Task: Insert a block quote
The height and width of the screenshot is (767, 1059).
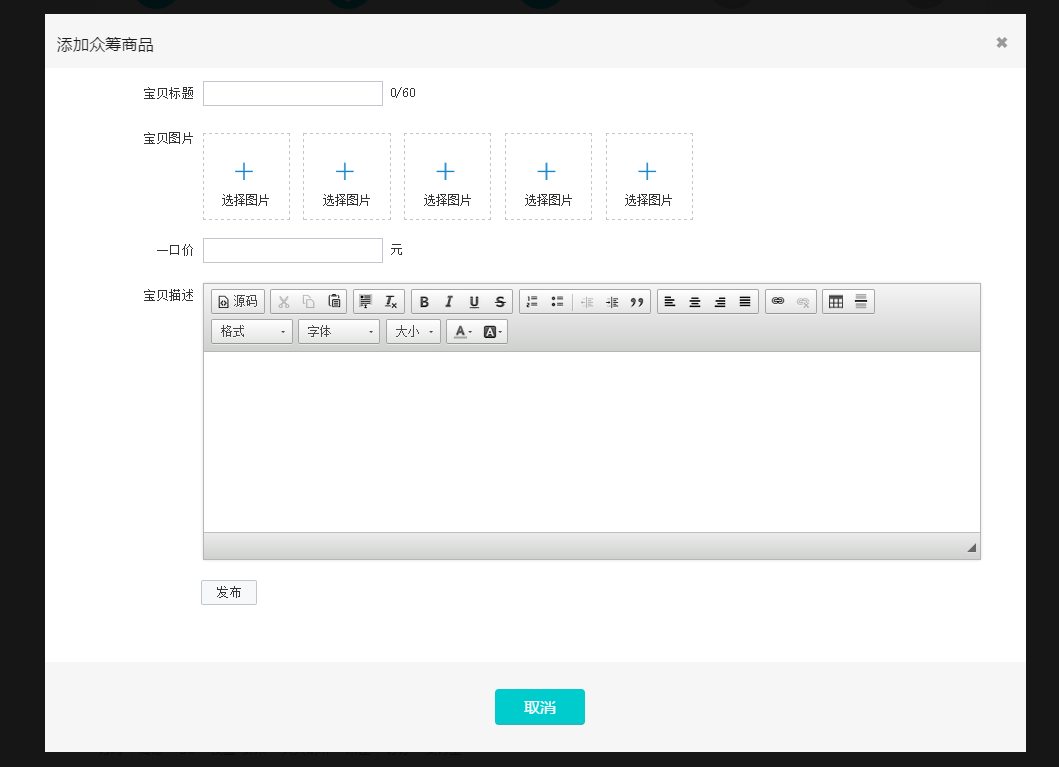Action: 637,302
